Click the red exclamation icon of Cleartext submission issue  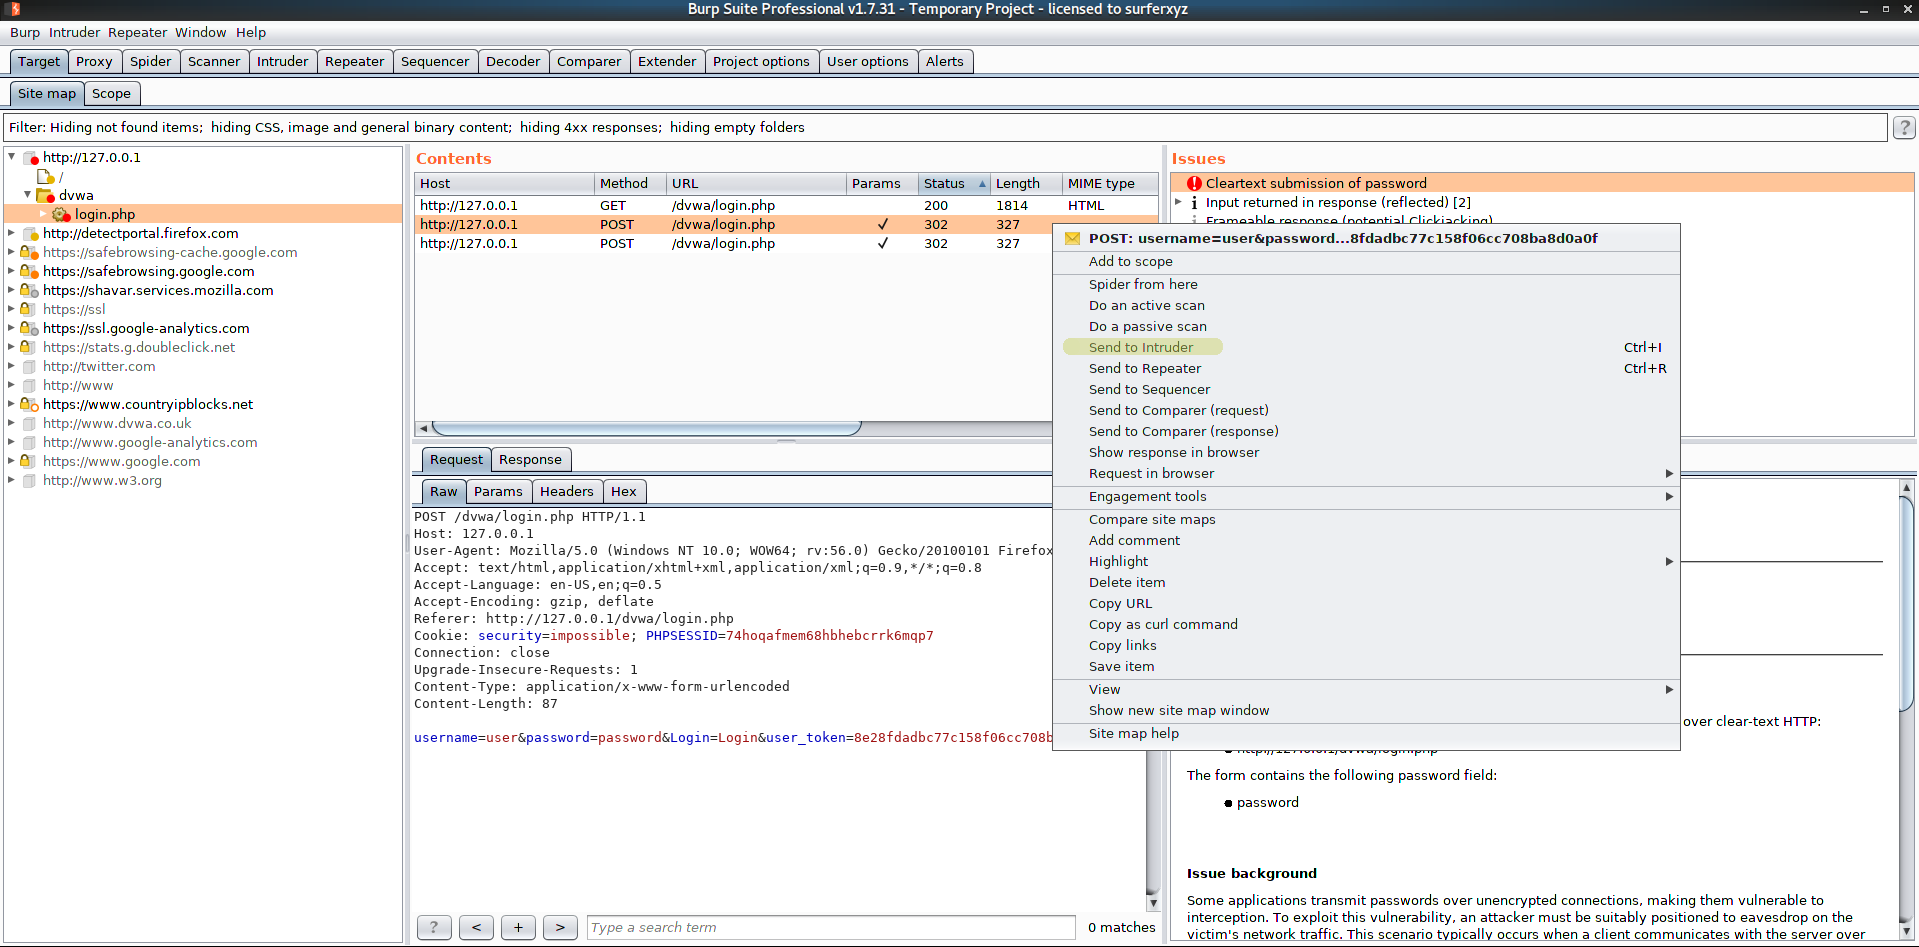click(1194, 183)
